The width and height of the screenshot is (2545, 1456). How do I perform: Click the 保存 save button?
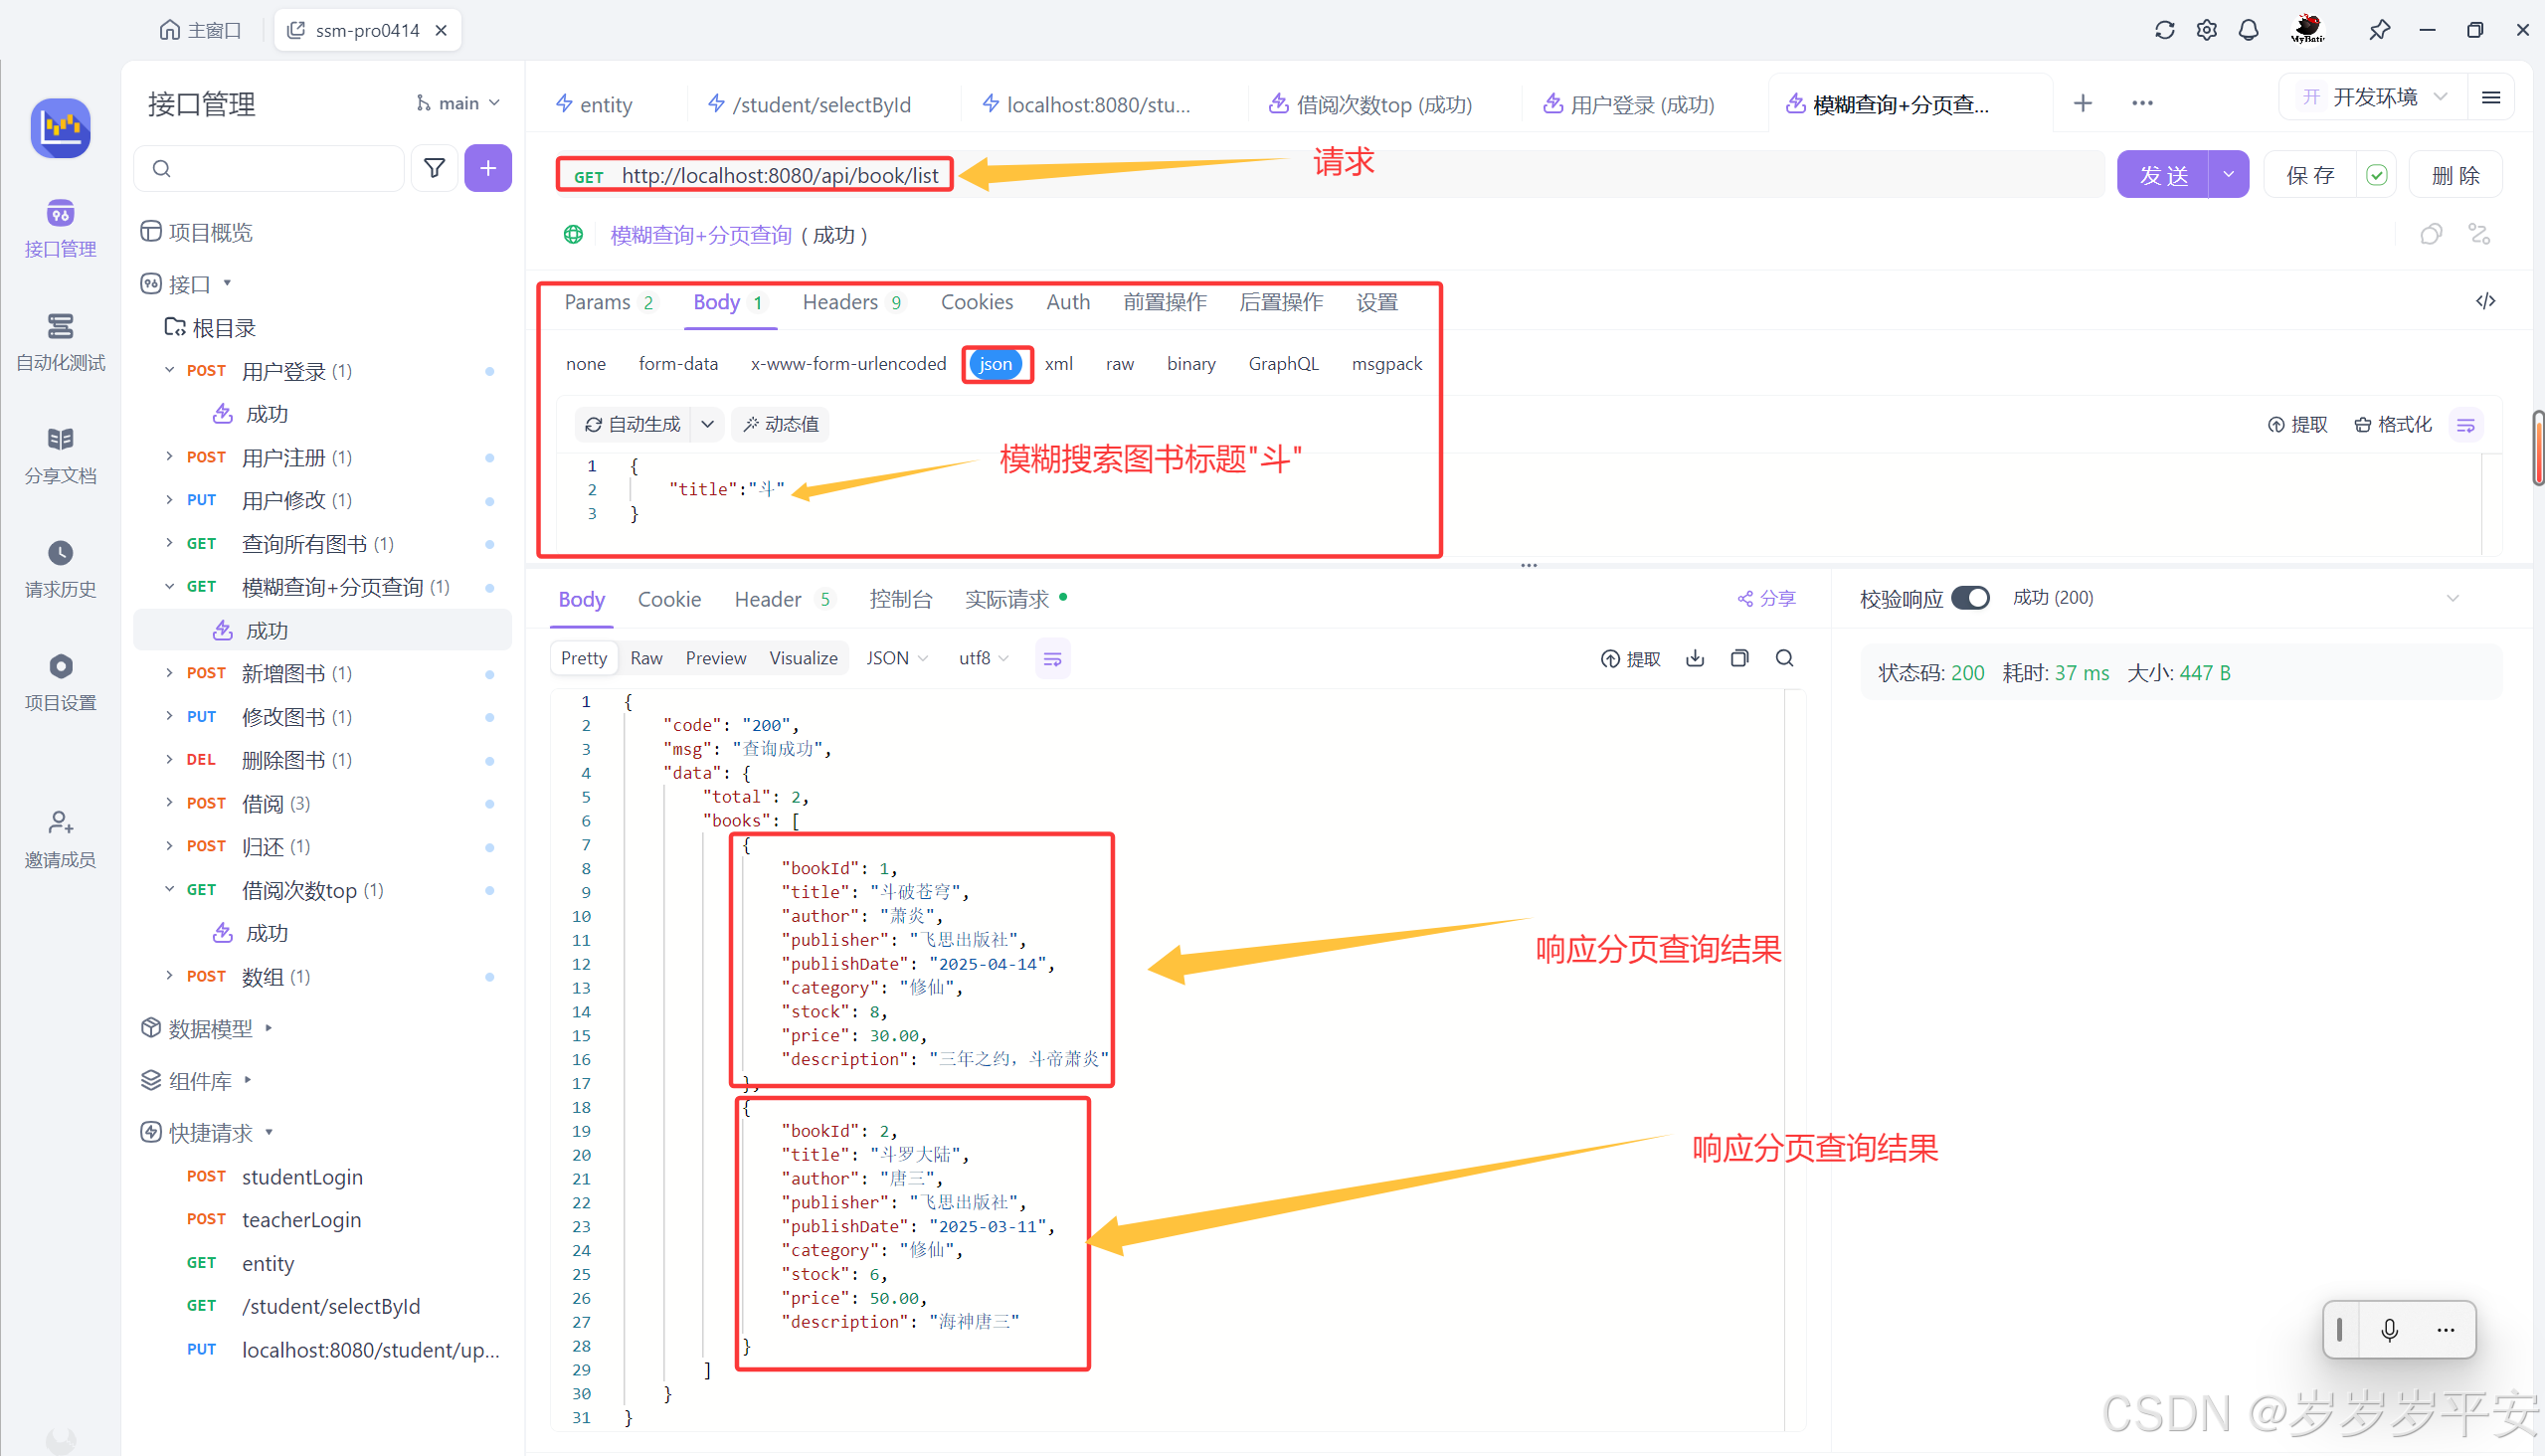[2310, 174]
